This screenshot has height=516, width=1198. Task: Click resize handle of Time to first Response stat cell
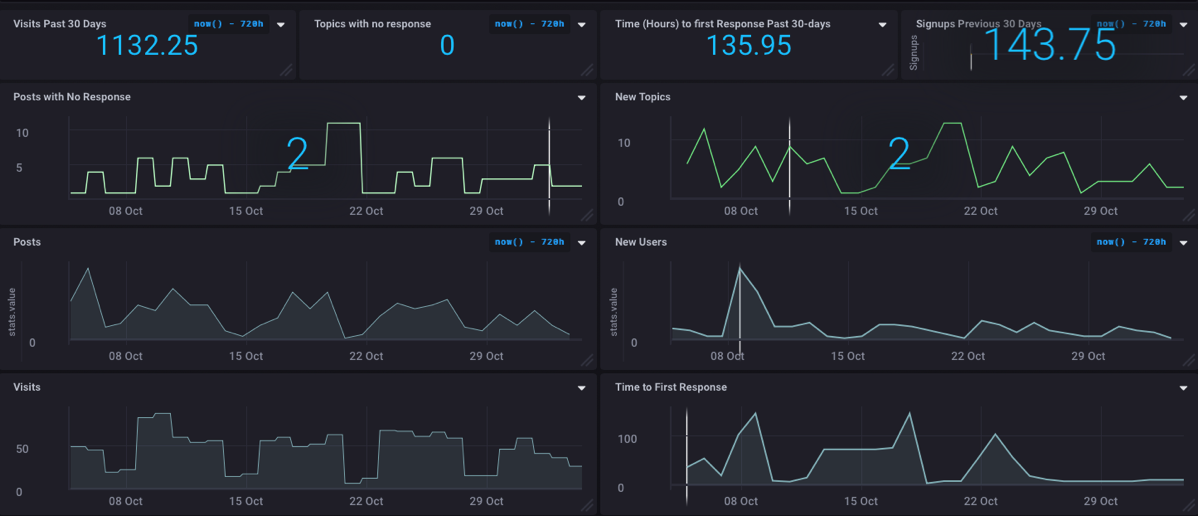point(888,70)
